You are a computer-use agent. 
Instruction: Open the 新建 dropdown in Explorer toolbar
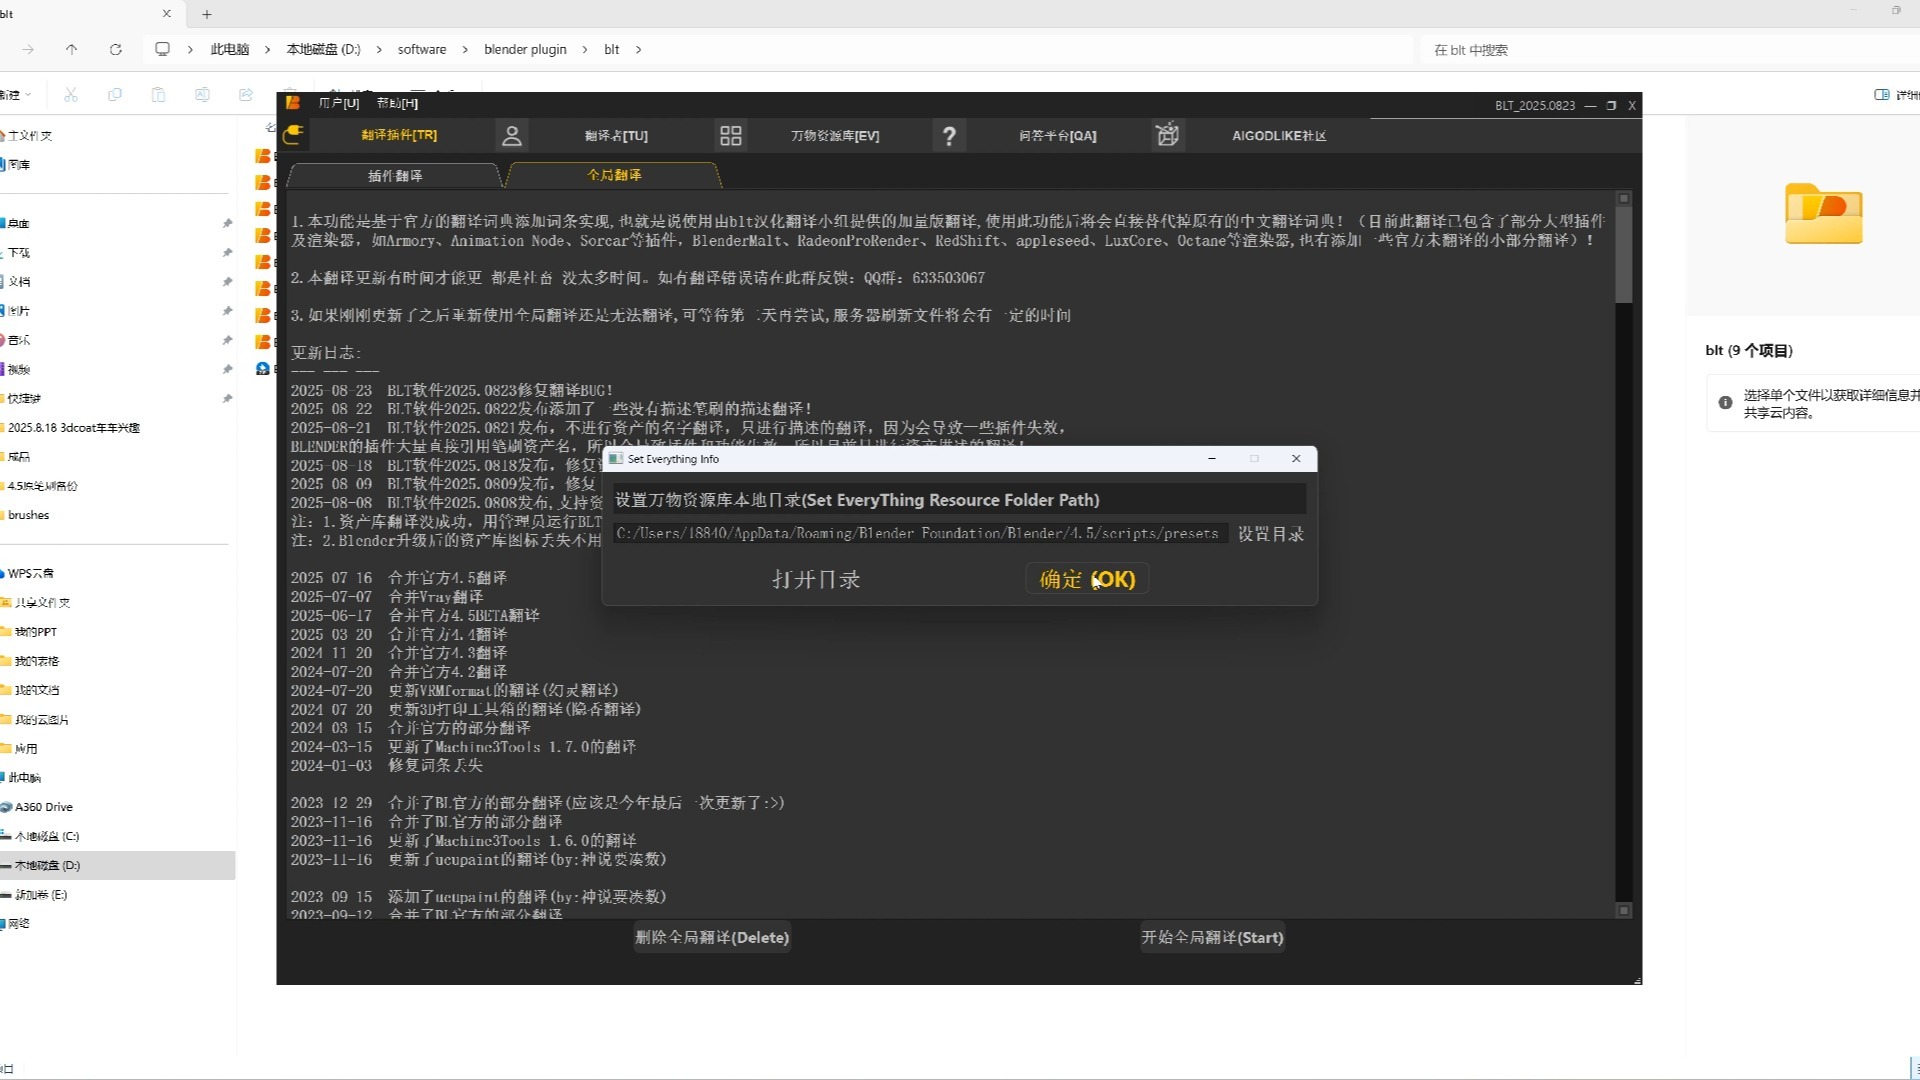15,94
